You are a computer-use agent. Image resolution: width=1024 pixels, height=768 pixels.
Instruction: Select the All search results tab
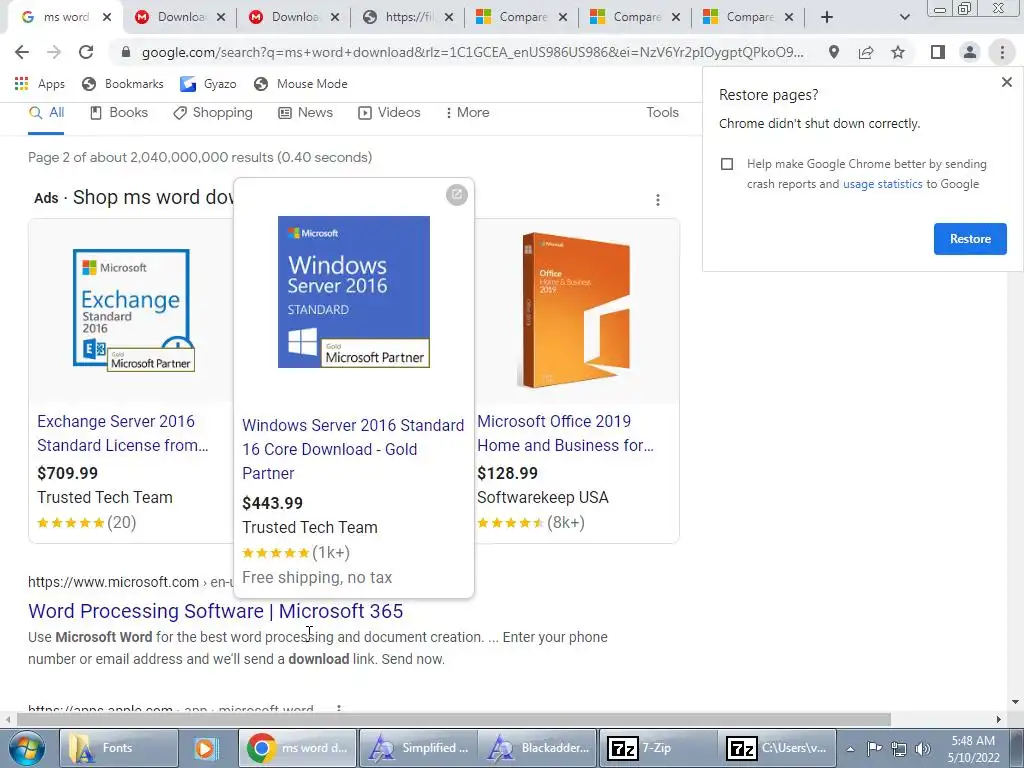46,112
